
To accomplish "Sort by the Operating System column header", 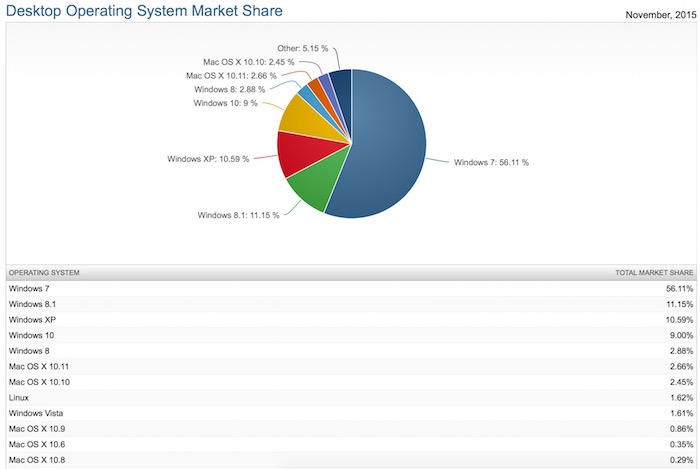I will 44,272.
